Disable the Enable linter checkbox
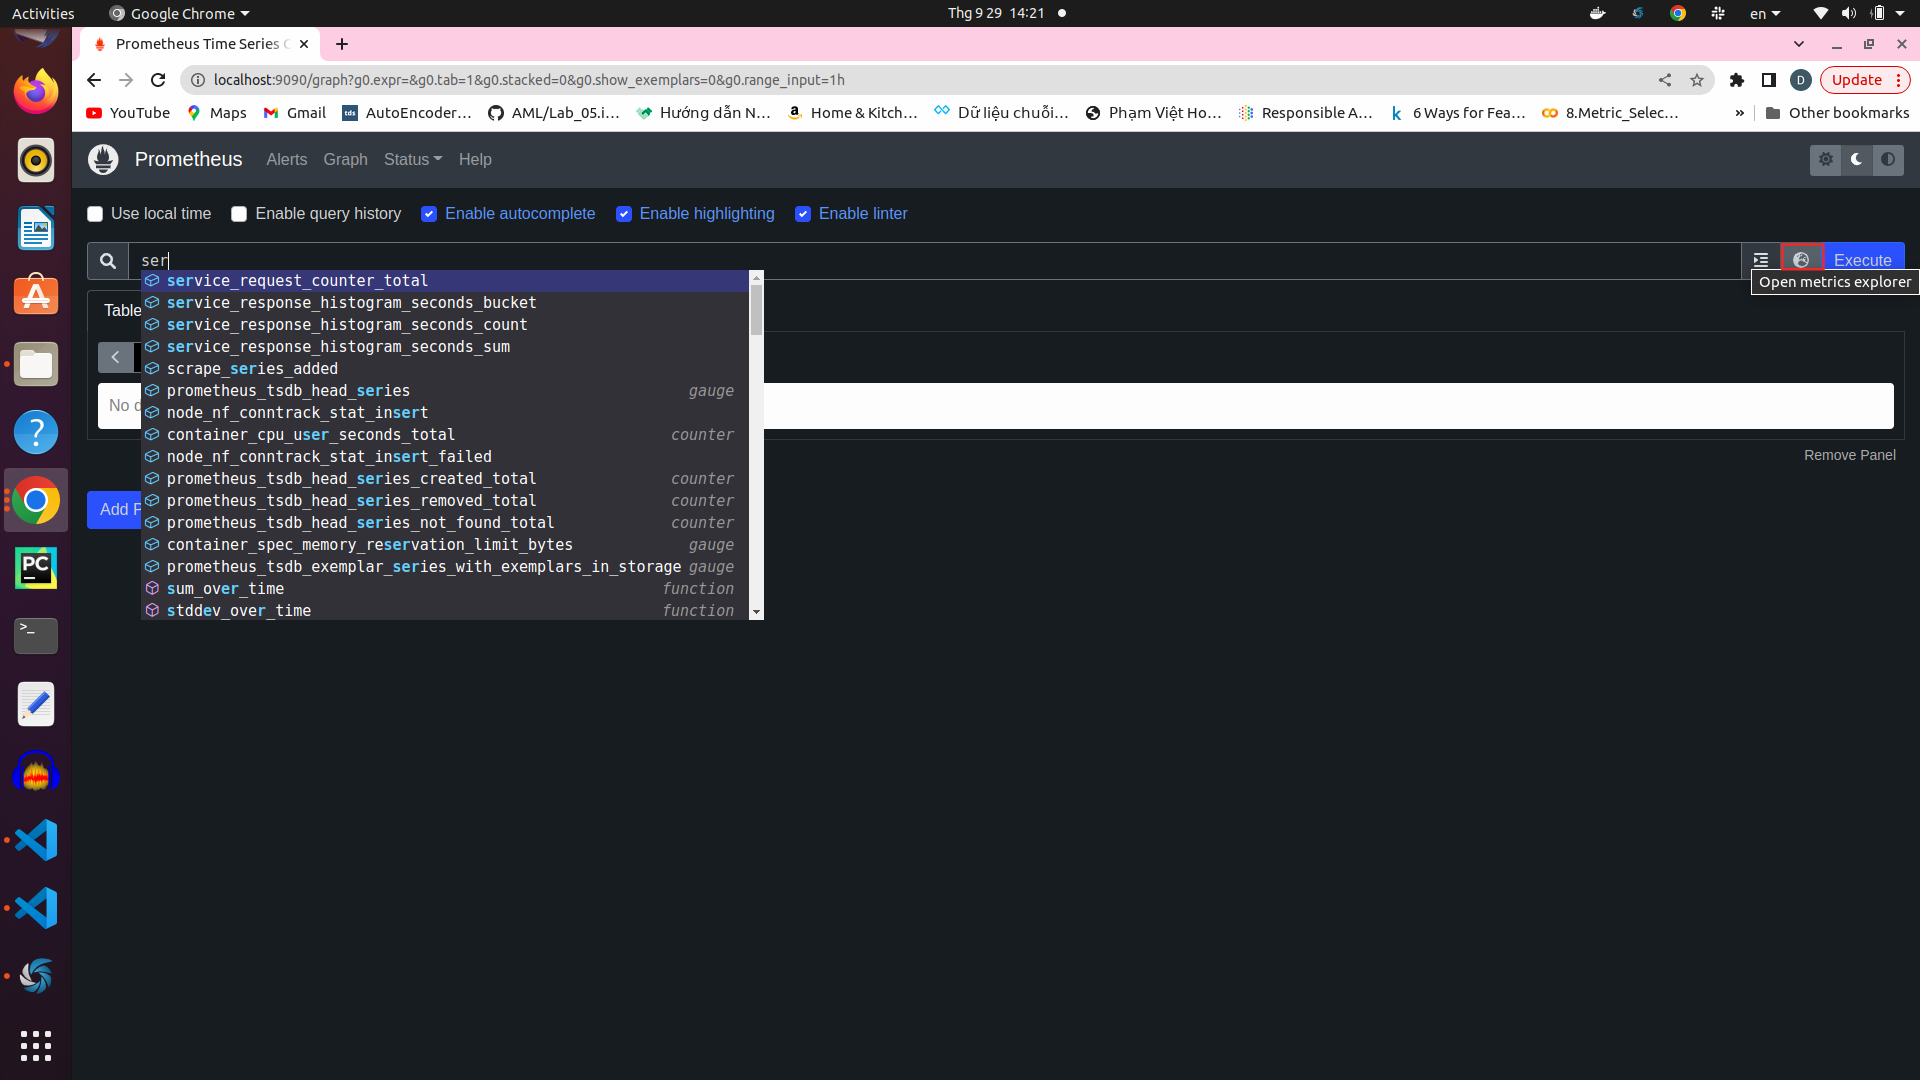1920x1080 pixels. [803, 214]
